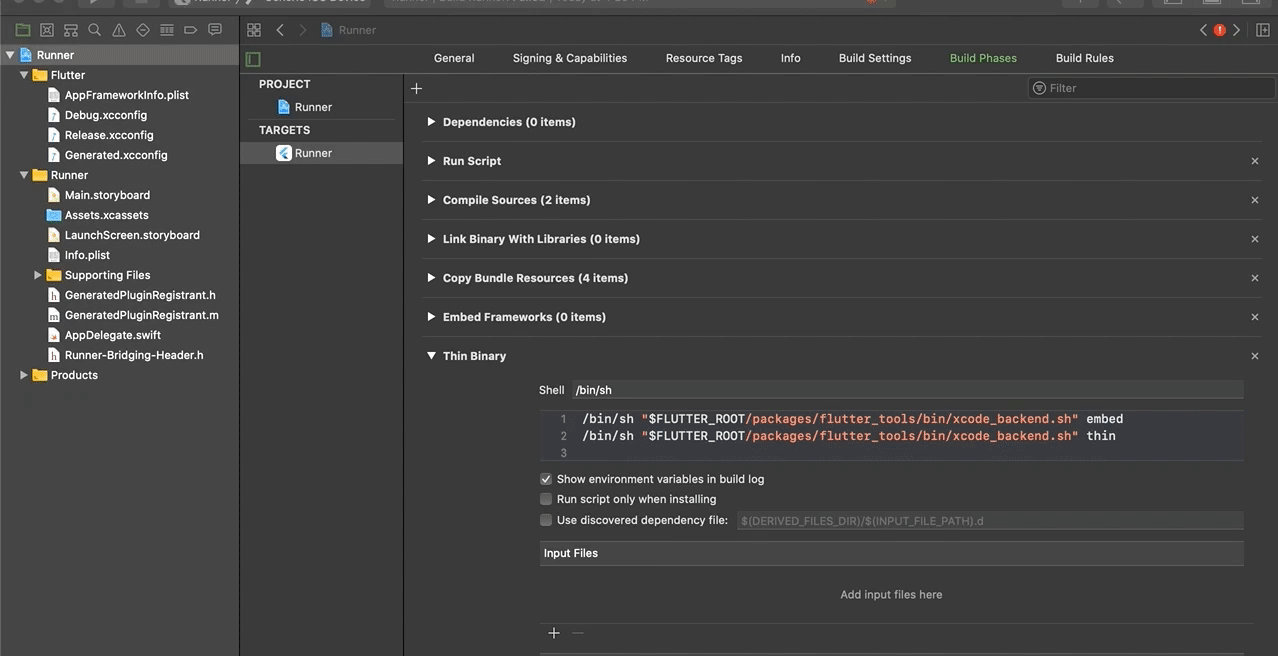Add an editor pane on the right
The height and width of the screenshot is (656, 1278).
[1263, 30]
